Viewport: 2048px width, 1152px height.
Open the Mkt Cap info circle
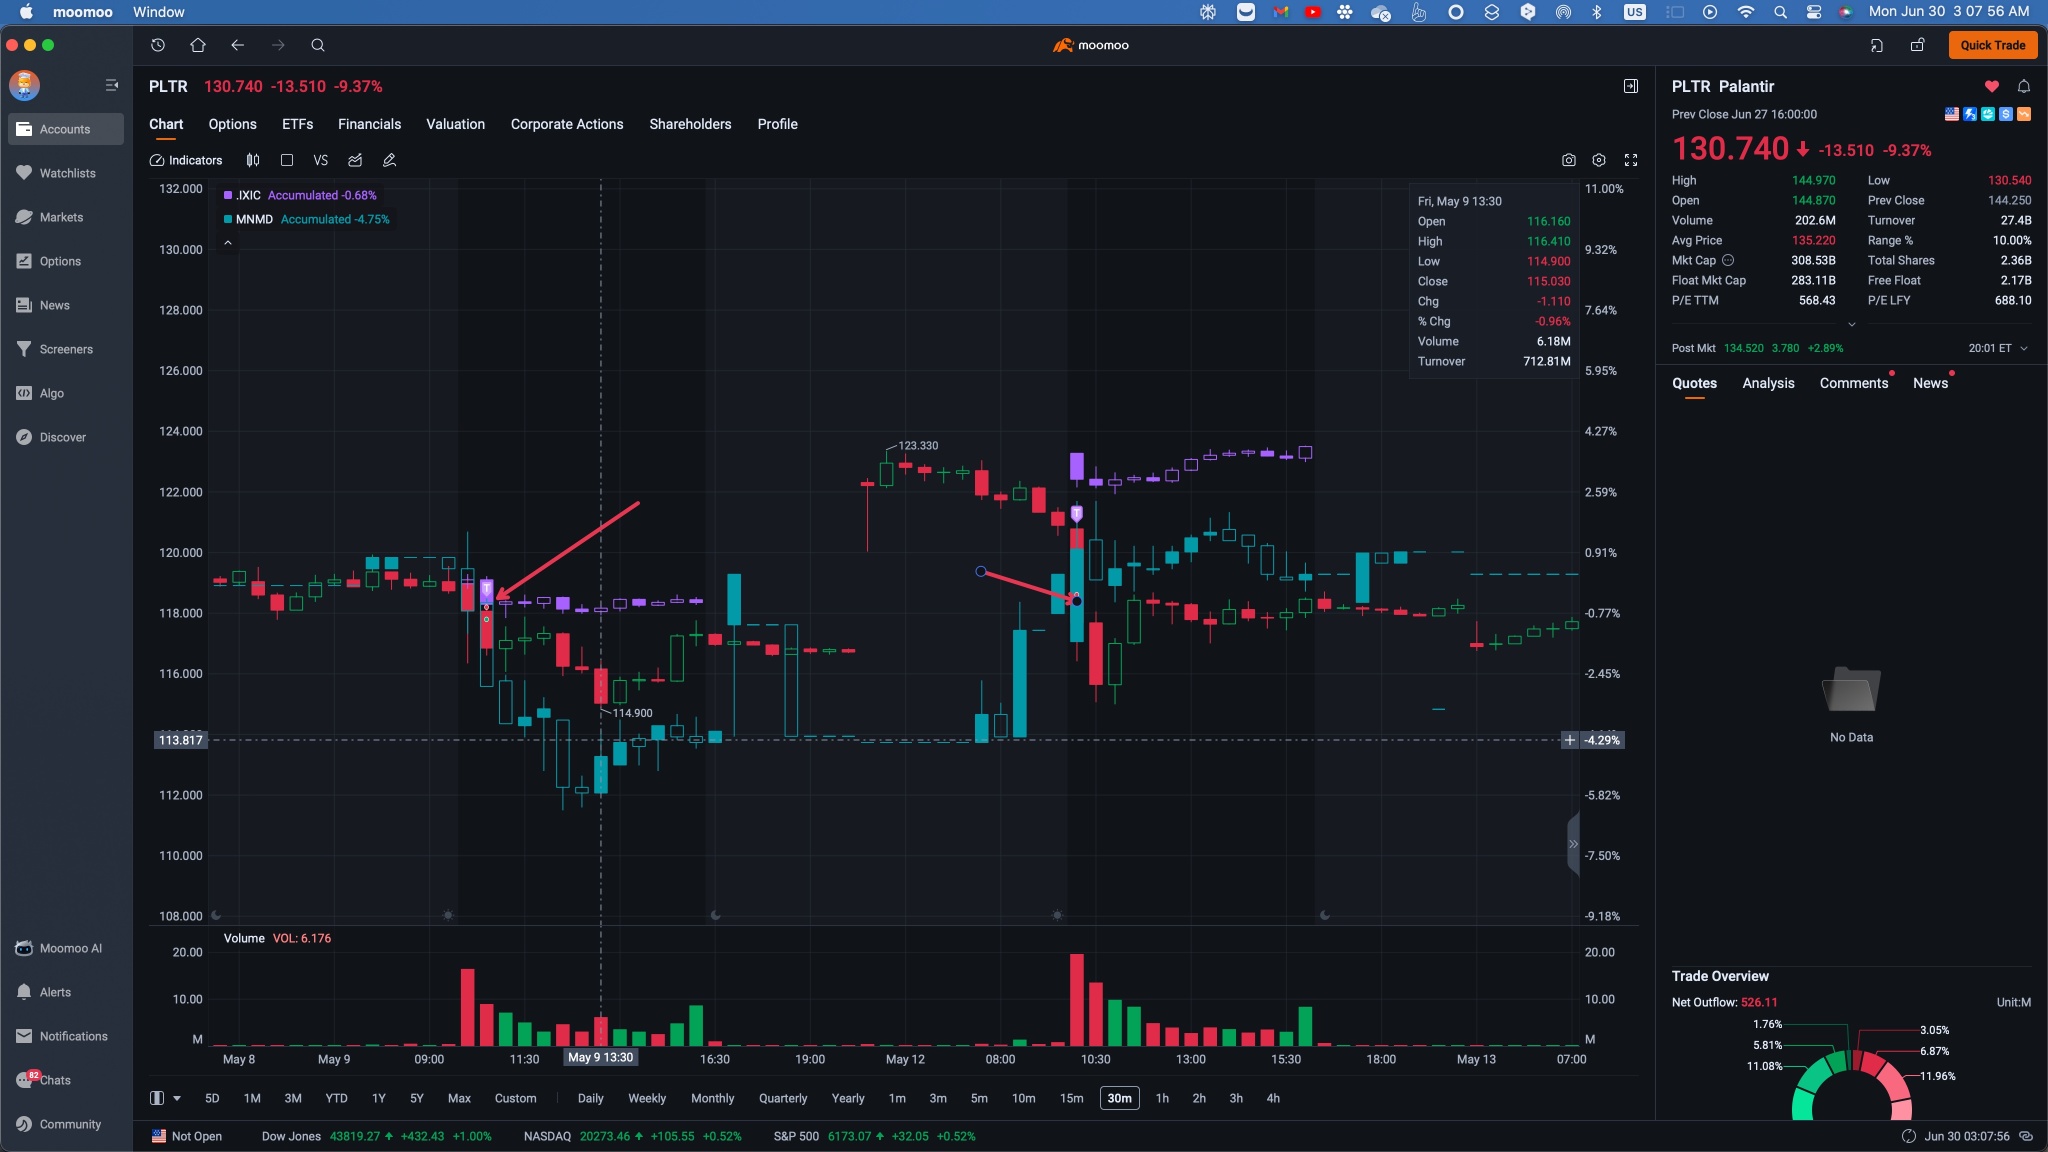coord(1728,260)
